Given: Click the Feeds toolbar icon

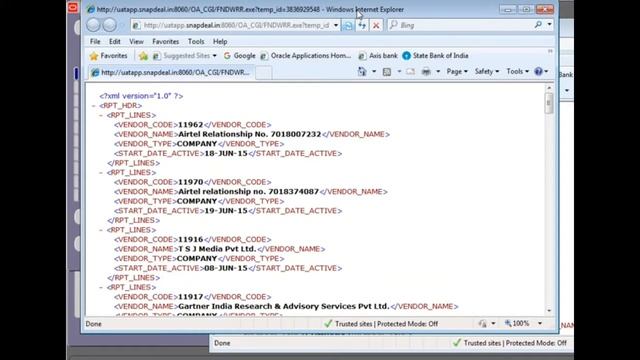Looking at the screenshot, I should point(387,72).
